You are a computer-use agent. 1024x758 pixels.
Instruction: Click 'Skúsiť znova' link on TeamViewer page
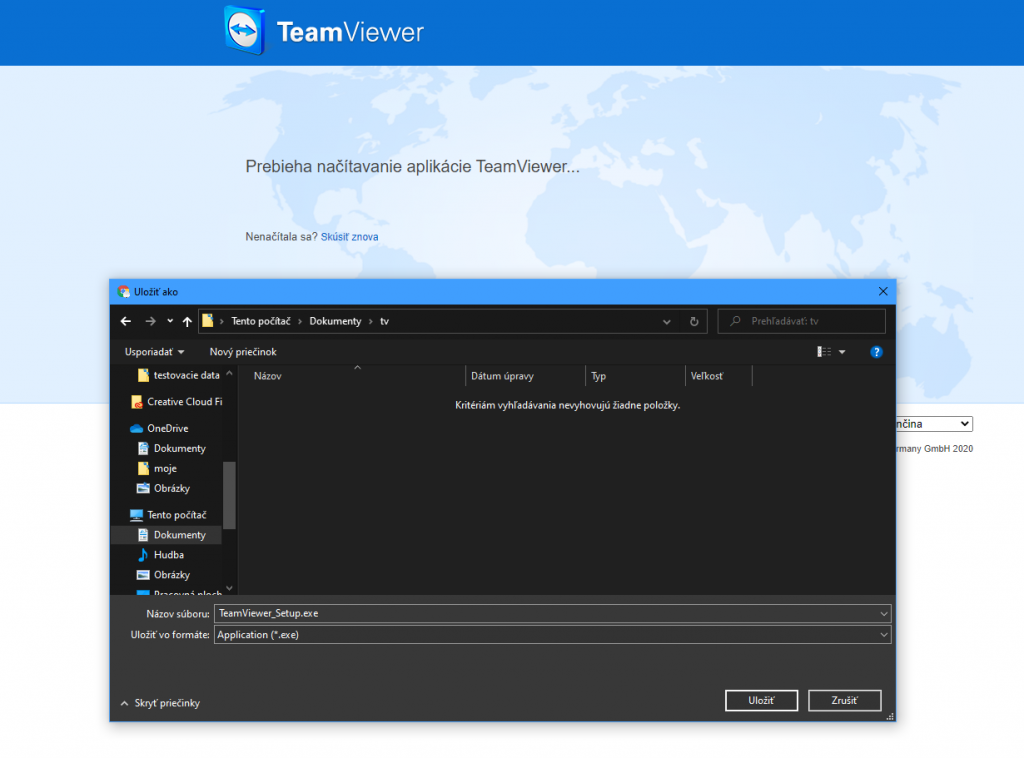coord(349,237)
